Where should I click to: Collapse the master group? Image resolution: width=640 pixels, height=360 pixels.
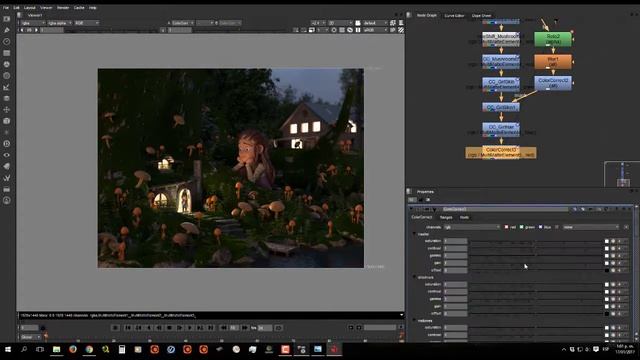[414, 234]
